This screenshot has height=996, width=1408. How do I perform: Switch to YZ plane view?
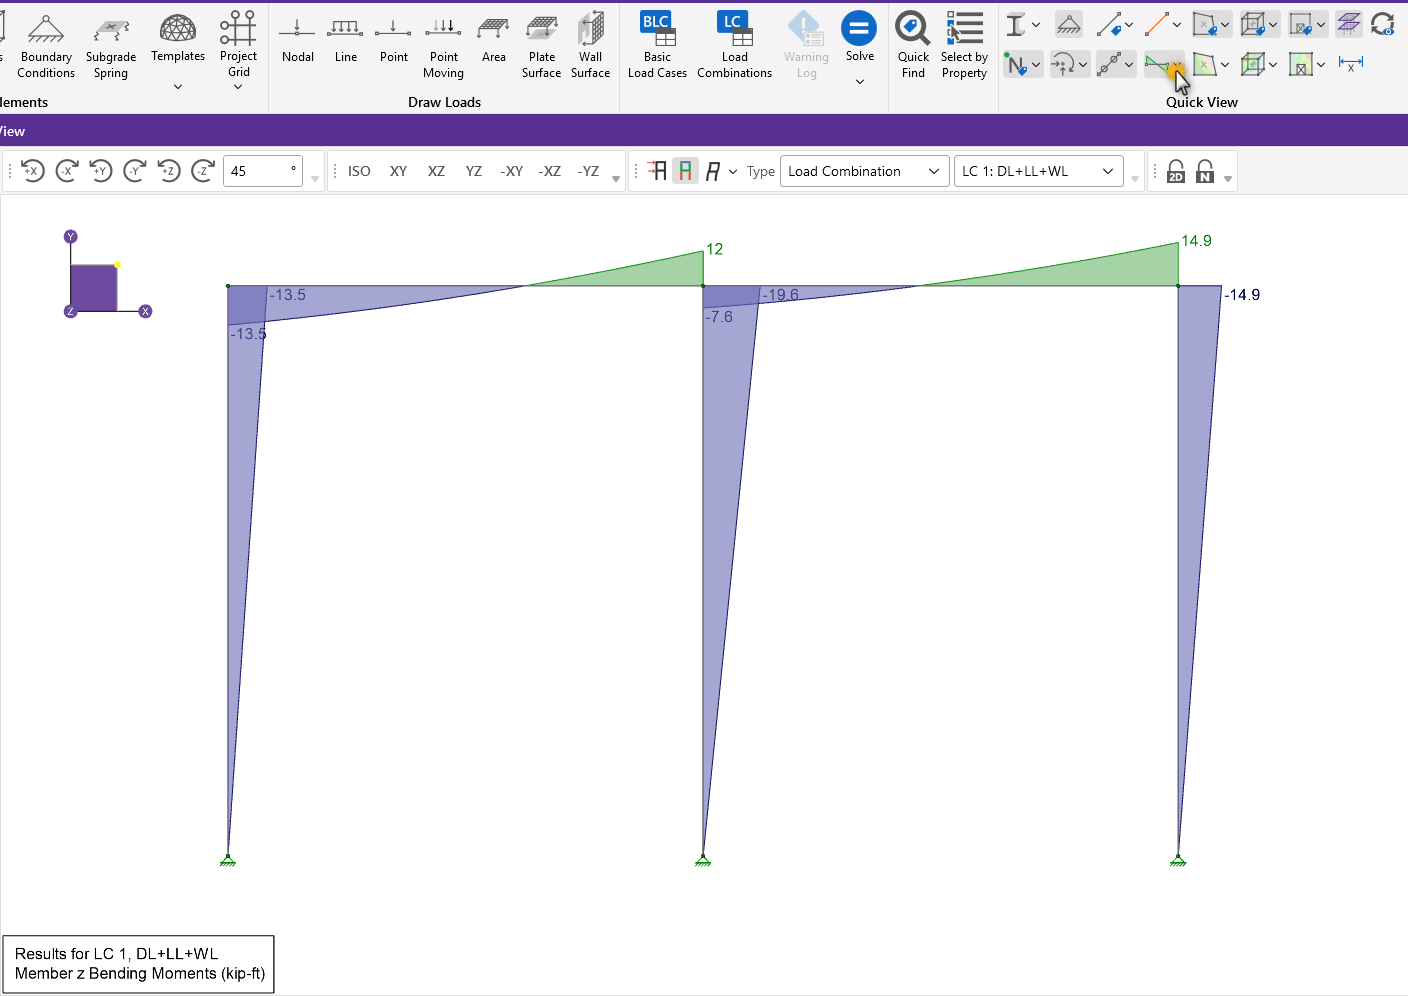pyautogui.click(x=474, y=171)
